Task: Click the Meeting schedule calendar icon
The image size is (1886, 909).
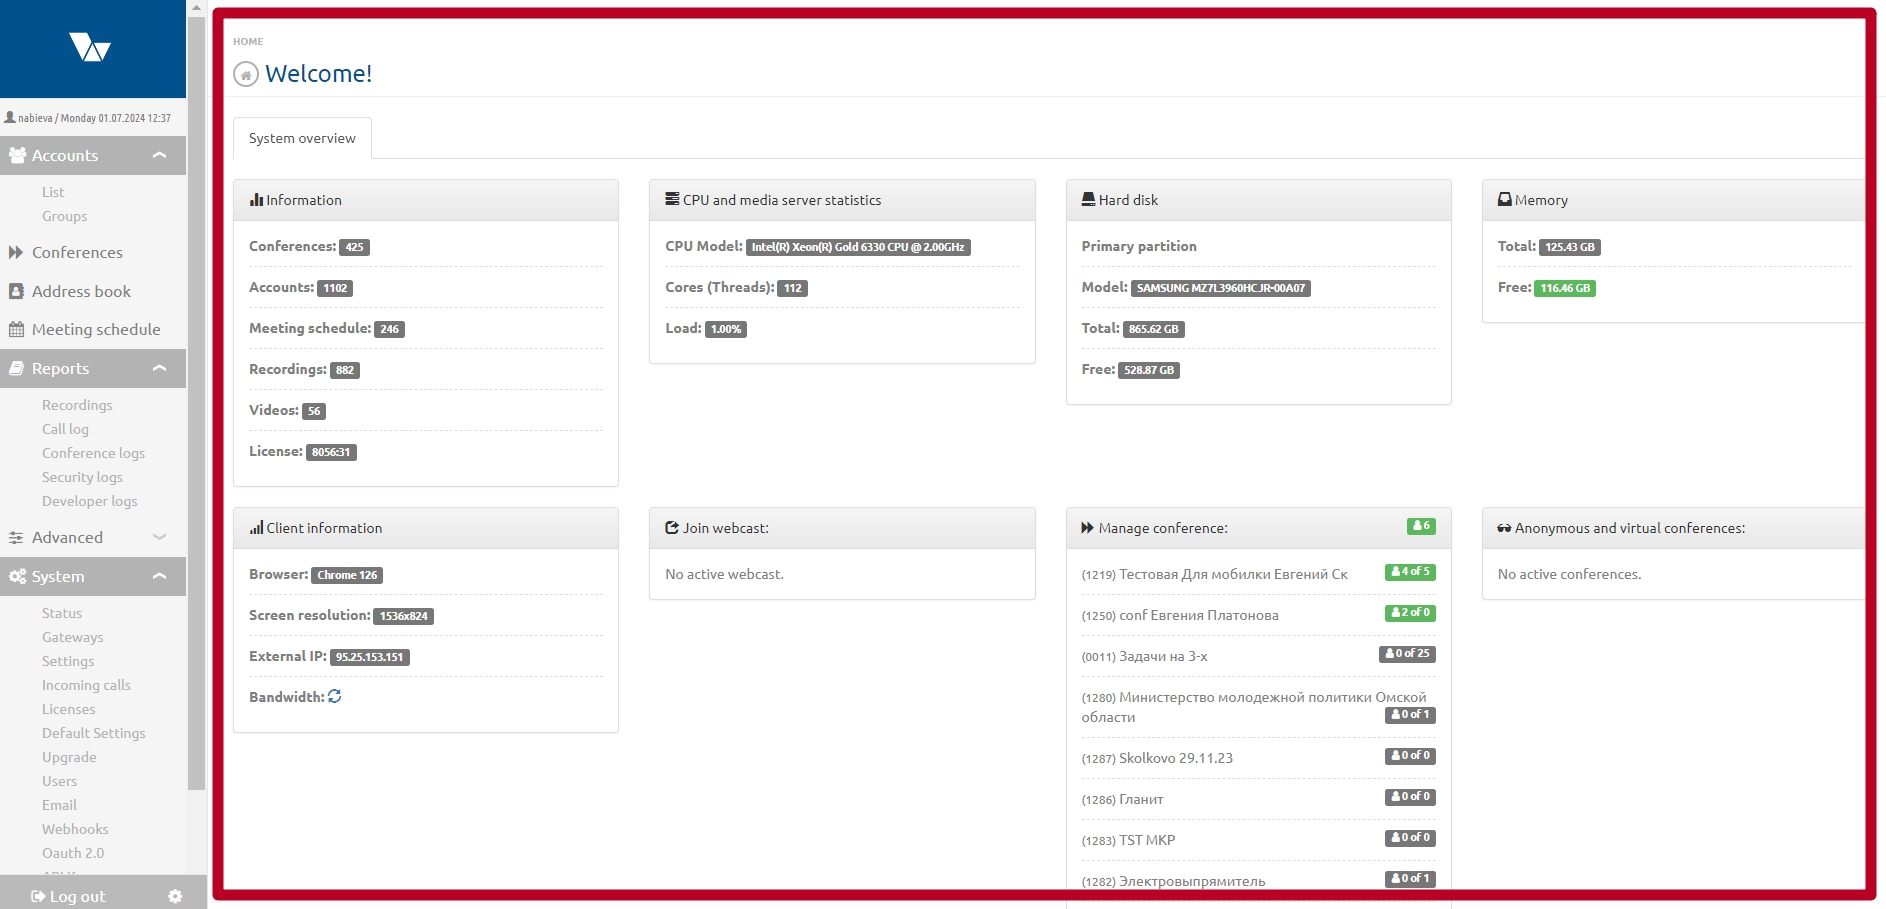Action: (x=16, y=329)
